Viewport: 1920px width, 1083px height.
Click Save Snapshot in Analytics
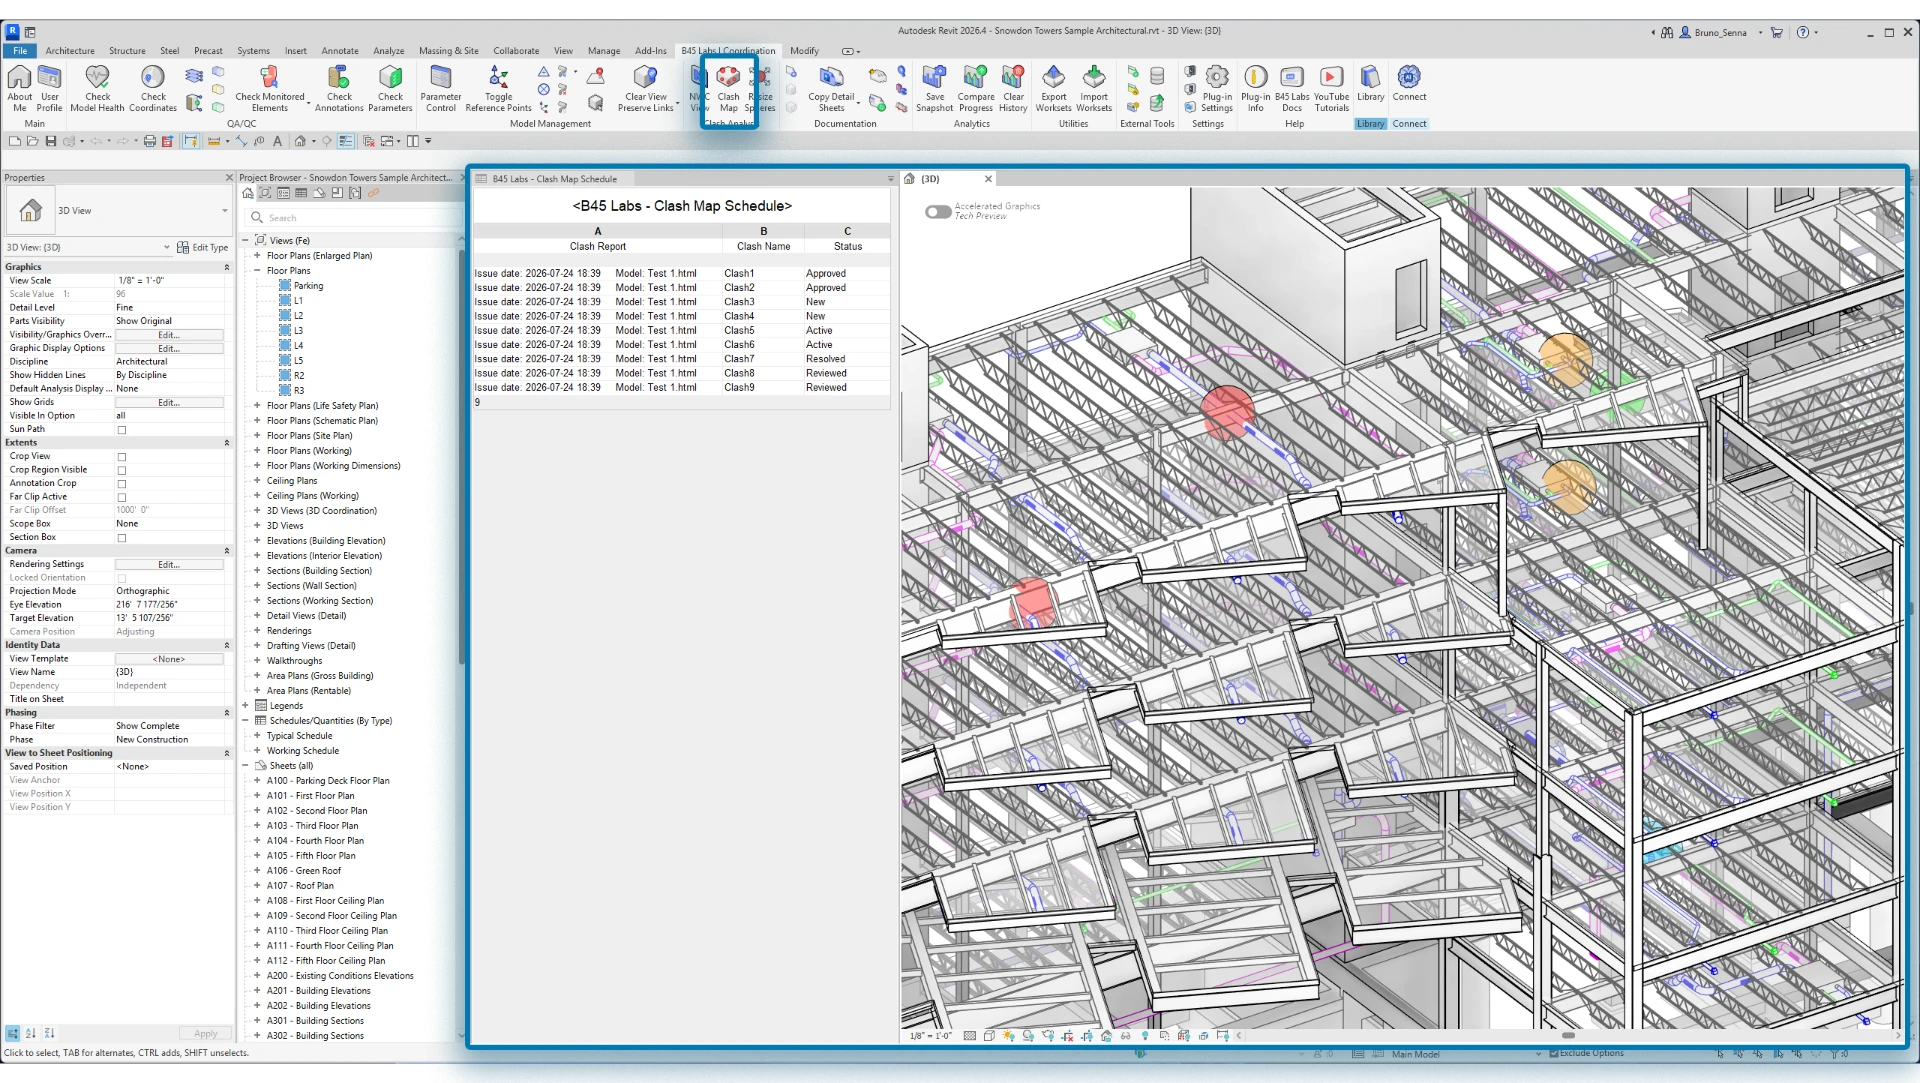coord(934,88)
